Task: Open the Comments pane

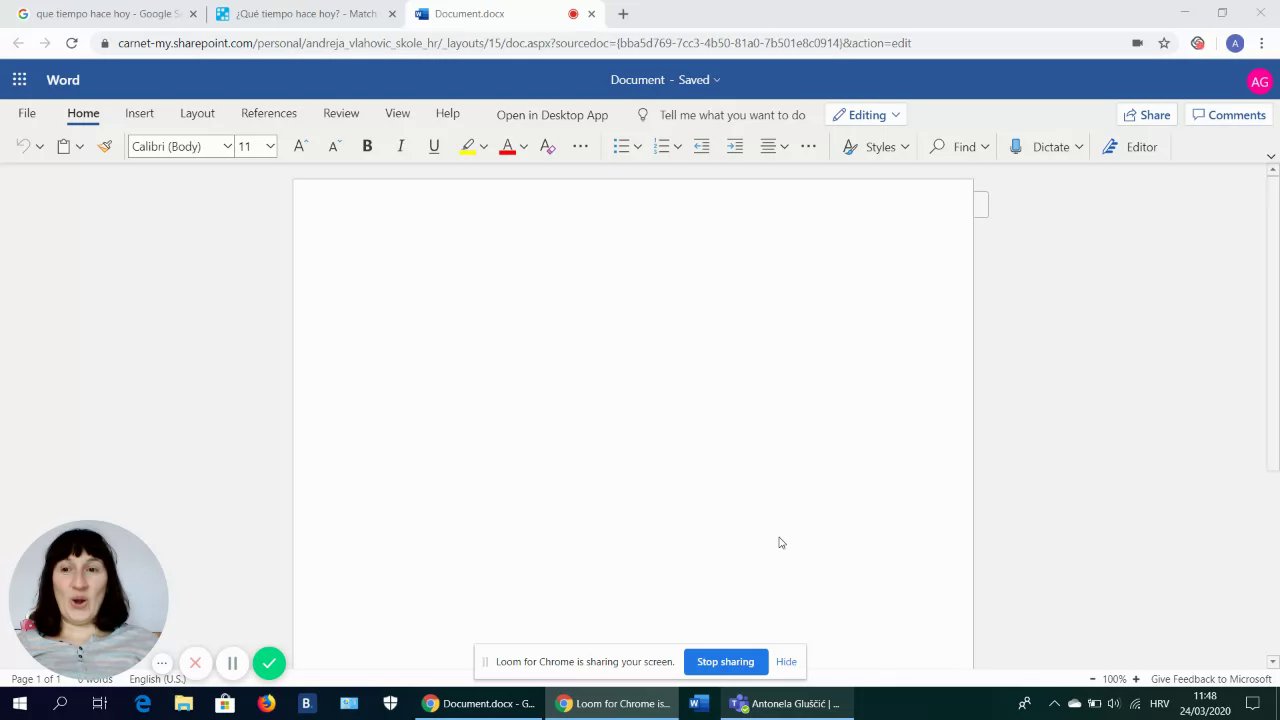Action: click(1229, 115)
